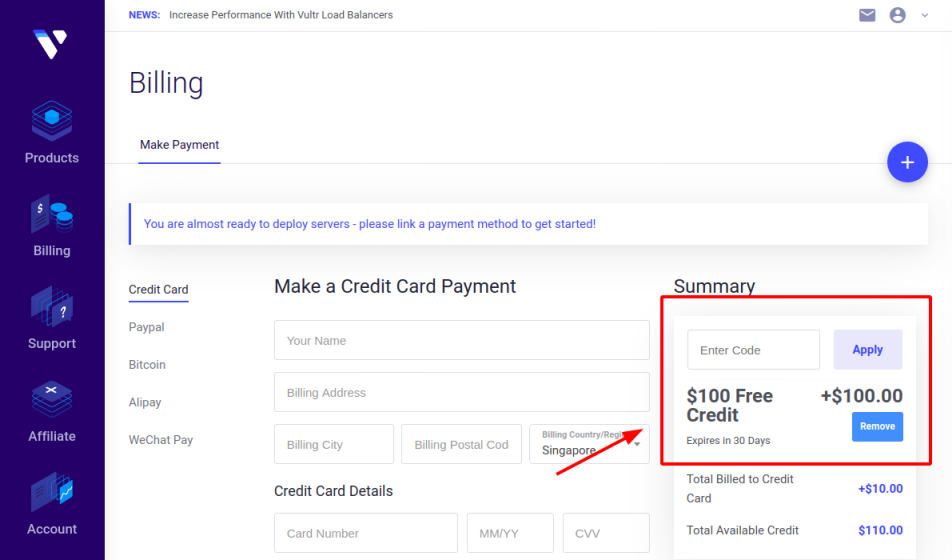Expand the user account chevron menu
The image size is (952, 560).
925,15
